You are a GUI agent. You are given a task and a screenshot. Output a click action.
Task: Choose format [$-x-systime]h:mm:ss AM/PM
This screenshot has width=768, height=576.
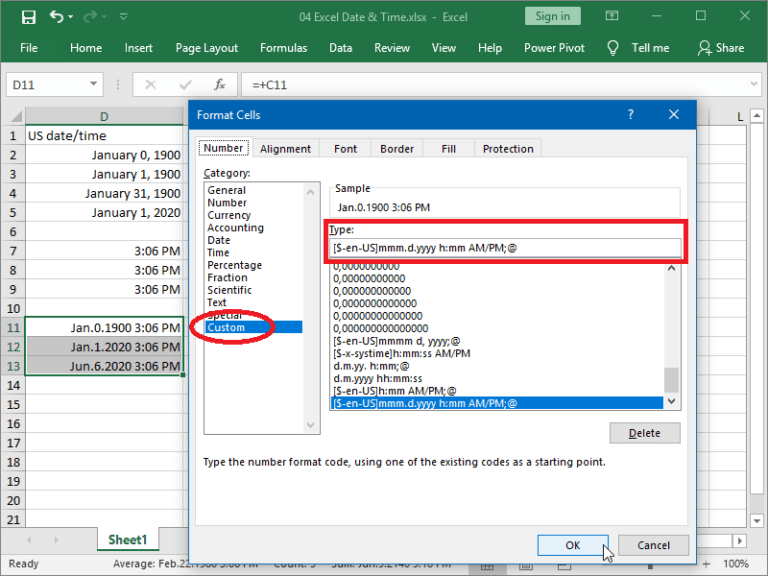coord(402,353)
